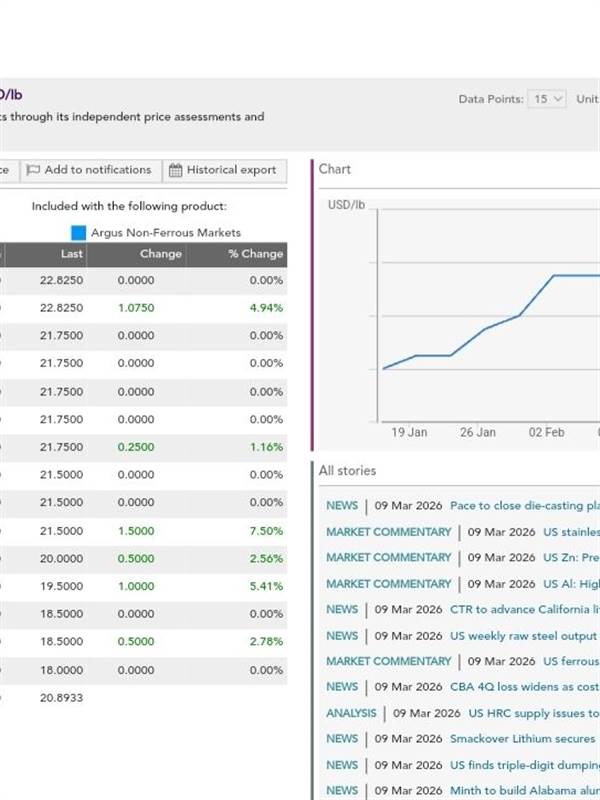Screen dimensions: 600x800
Task: Open Add to notifications
Action: (x=89, y=170)
